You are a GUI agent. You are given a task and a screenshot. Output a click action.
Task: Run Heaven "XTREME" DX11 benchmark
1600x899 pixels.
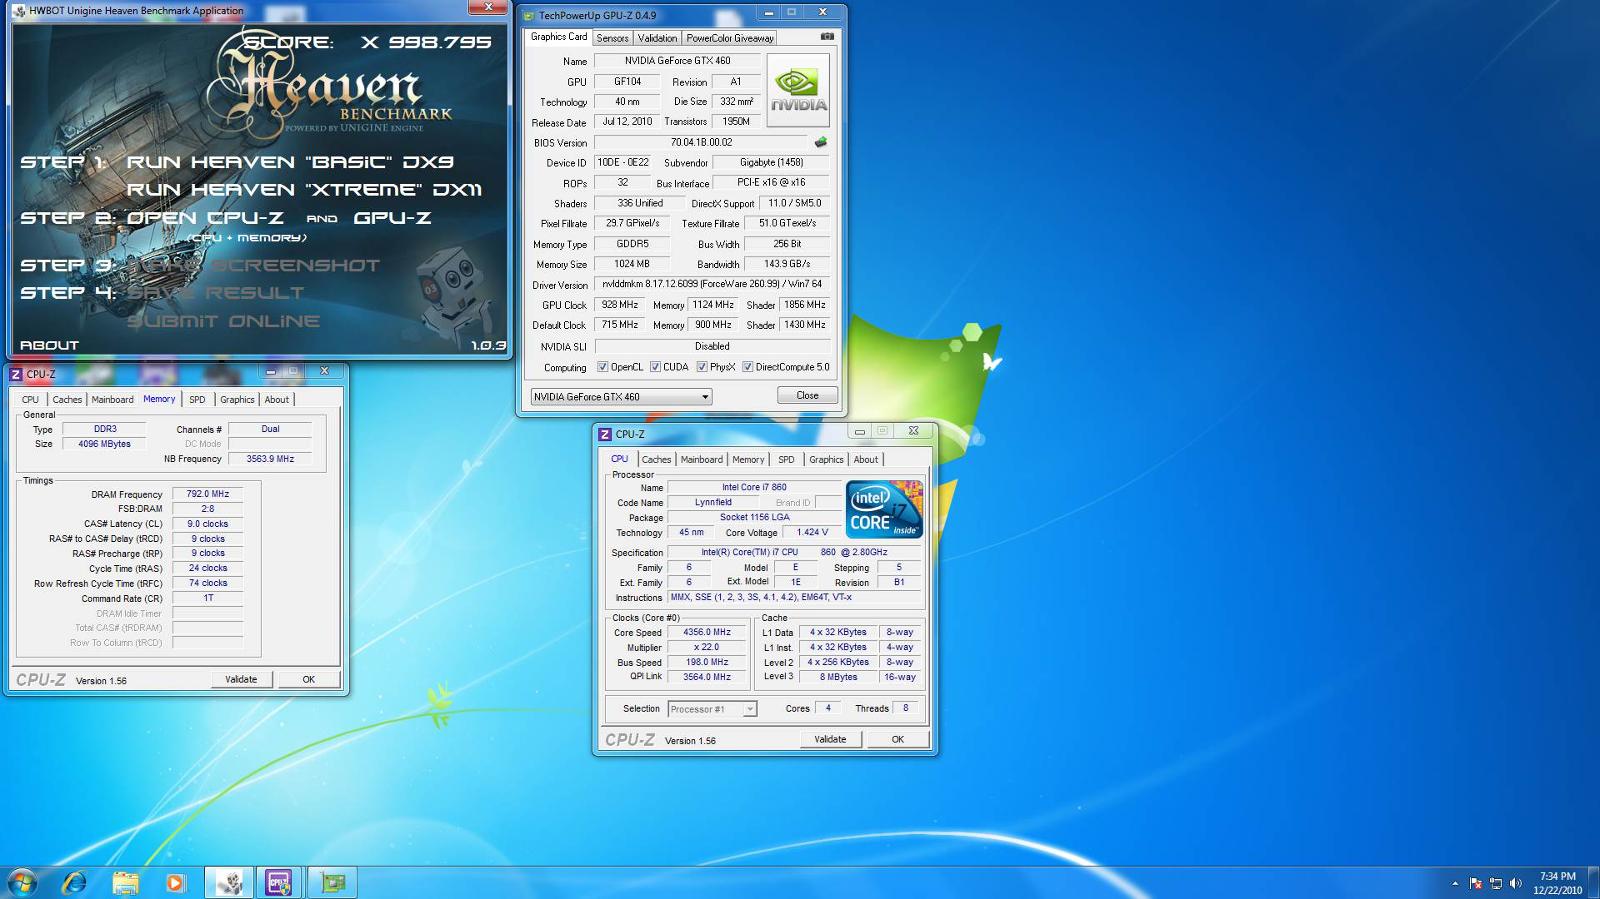[304, 190]
